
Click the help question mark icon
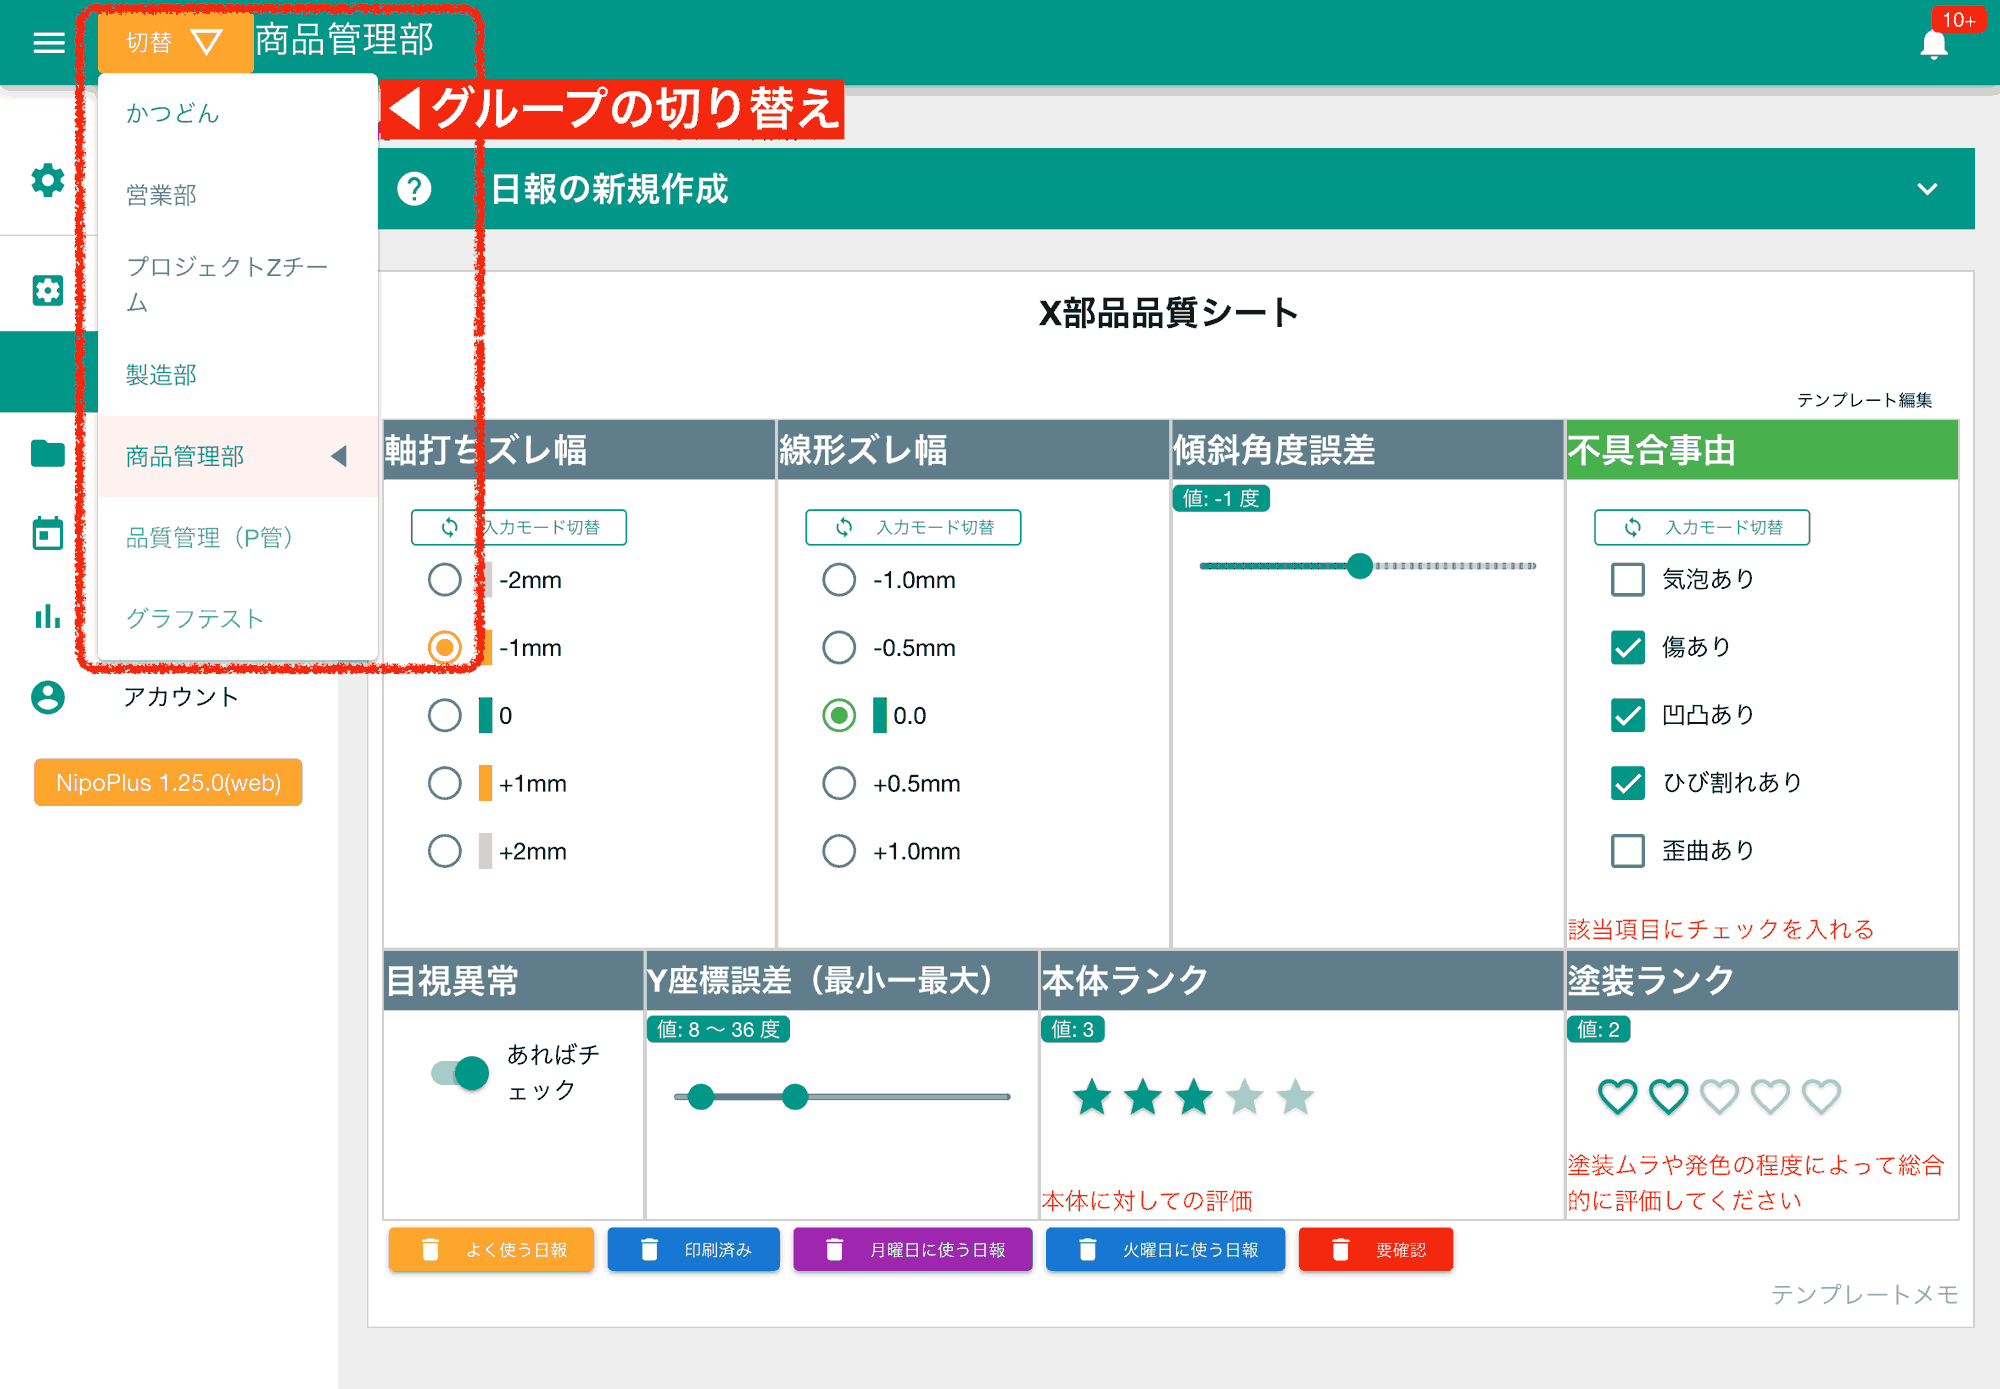pyautogui.click(x=416, y=189)
